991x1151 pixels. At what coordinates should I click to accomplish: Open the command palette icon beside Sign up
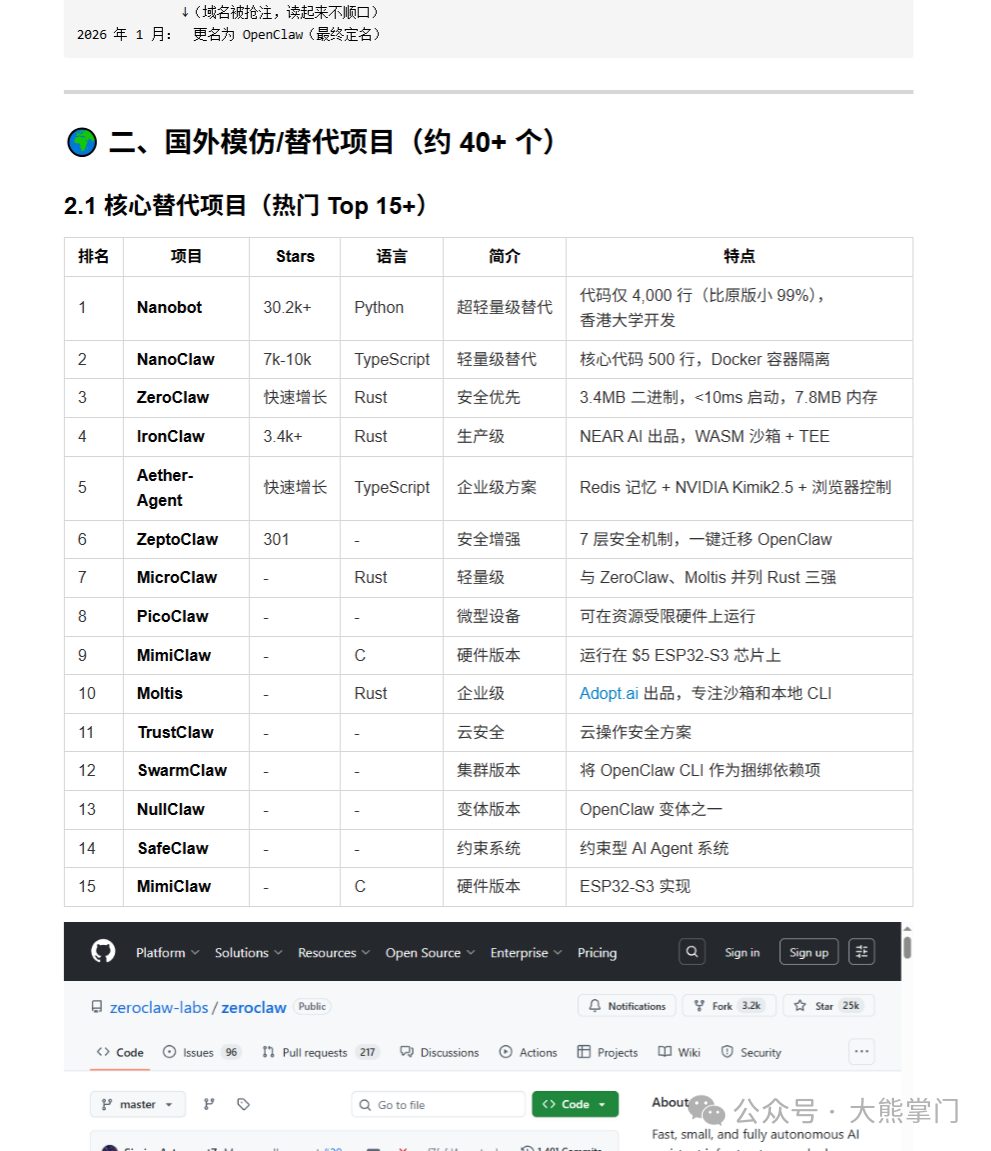pos(861,951)
